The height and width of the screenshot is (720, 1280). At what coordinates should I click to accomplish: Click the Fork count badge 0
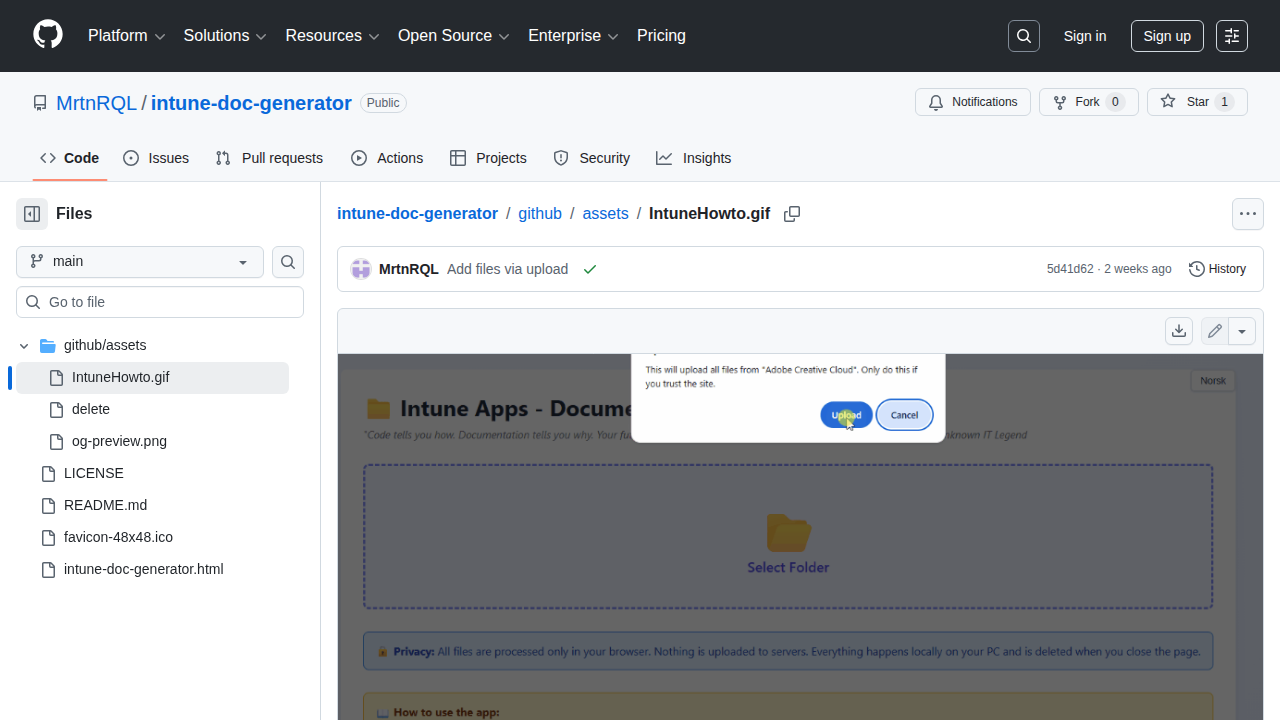[1116, 102]
